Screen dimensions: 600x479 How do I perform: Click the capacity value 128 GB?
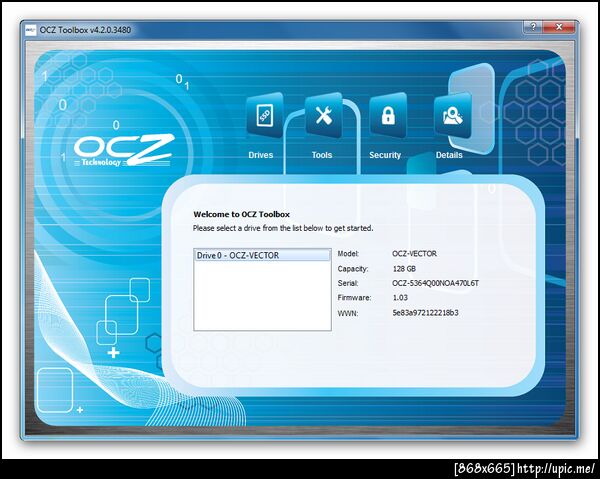(404, 269)
